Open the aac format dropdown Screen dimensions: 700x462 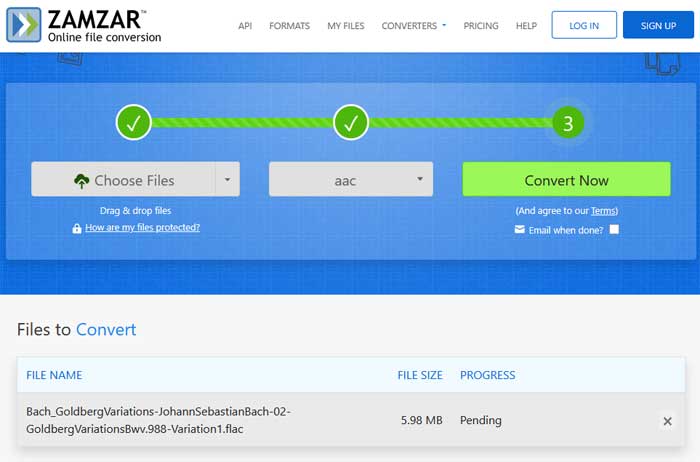[351, 179]
